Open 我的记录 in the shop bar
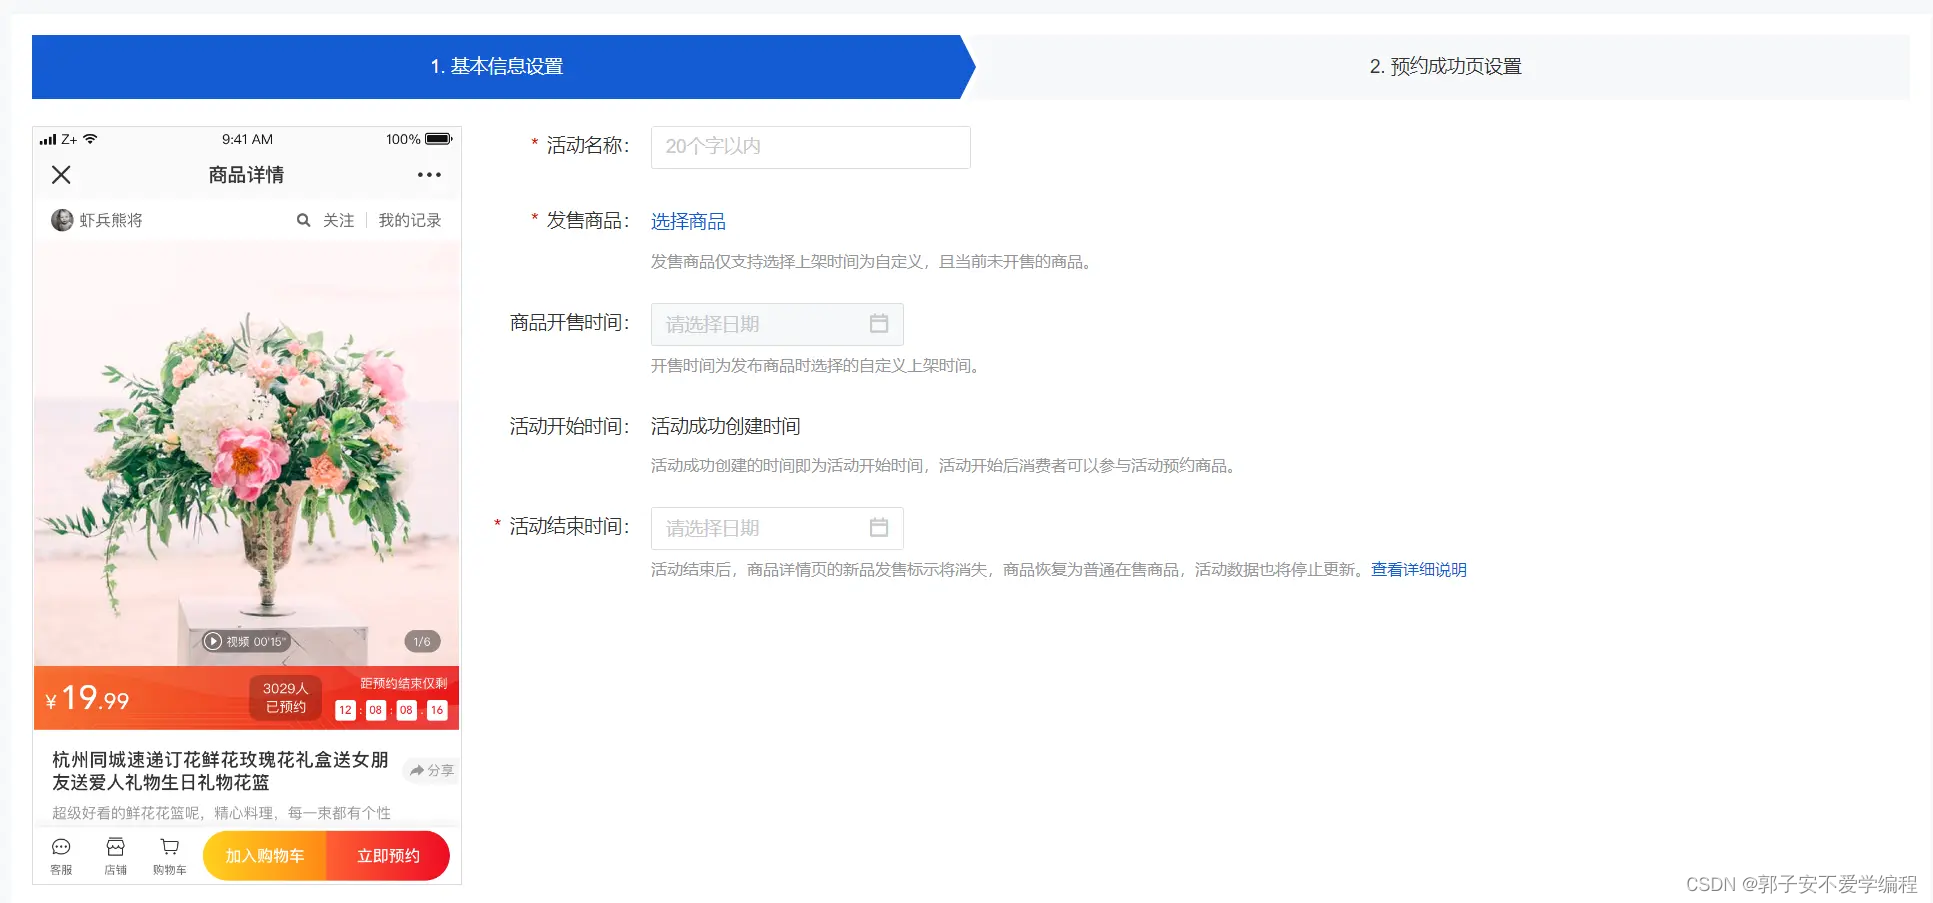The width and height of the screenshot is (1933, 903). [x=410, y=220]
